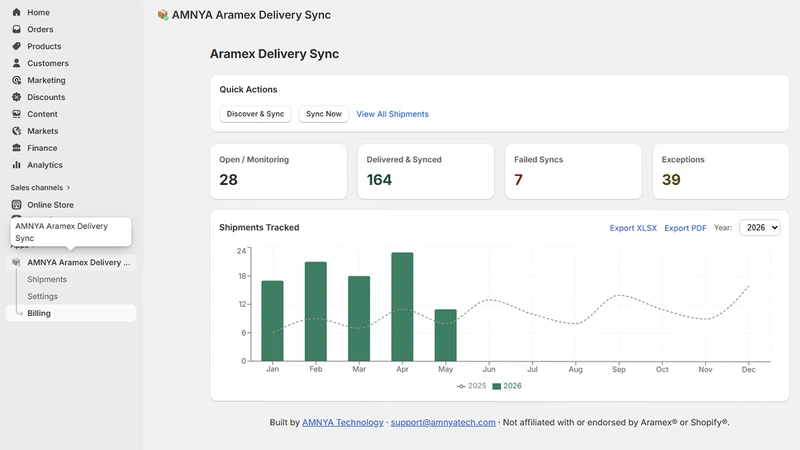Click the Discounts badge icon
This screenshot has height=450, width=800.
coord(16,97)
